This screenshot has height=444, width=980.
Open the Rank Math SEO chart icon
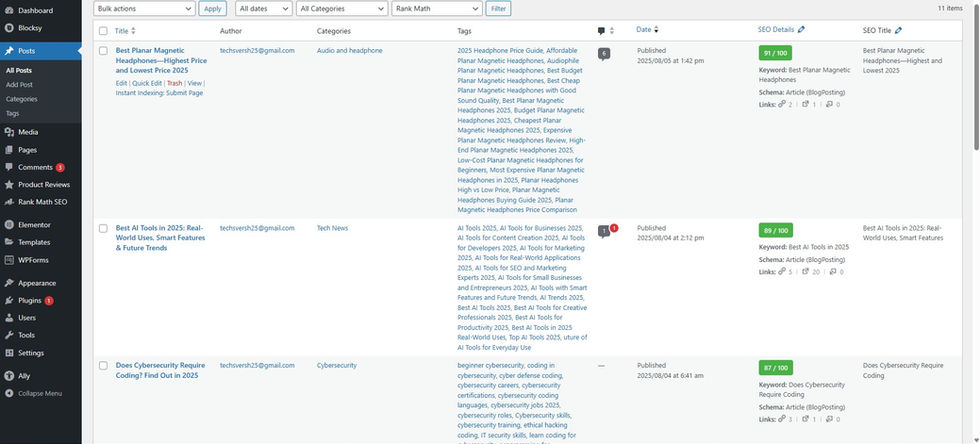point(9,203)
